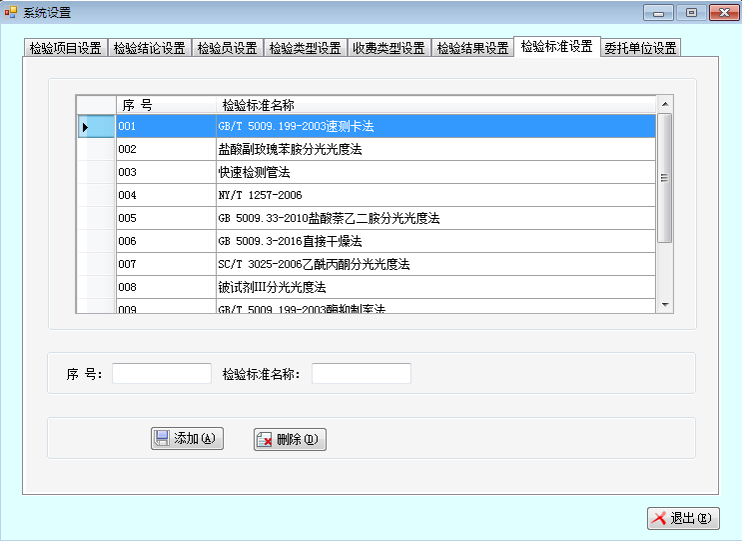This screenshot has height=541, width=742.
Task: Open the 收费类型设置 tab
Action: click(388, 49)
